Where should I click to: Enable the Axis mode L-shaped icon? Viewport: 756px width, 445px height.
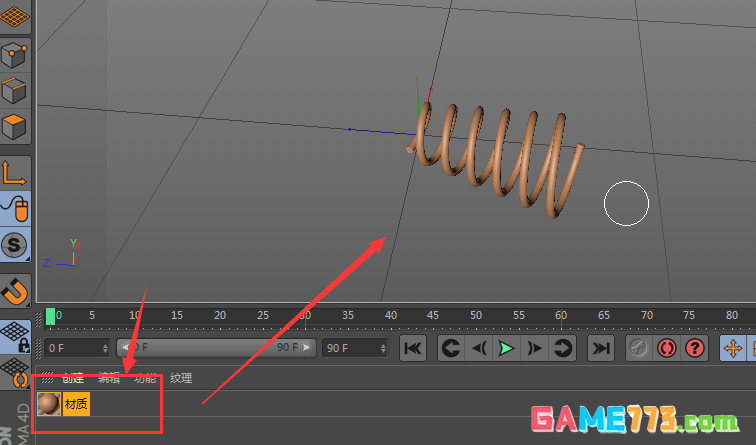click(14, 172)
